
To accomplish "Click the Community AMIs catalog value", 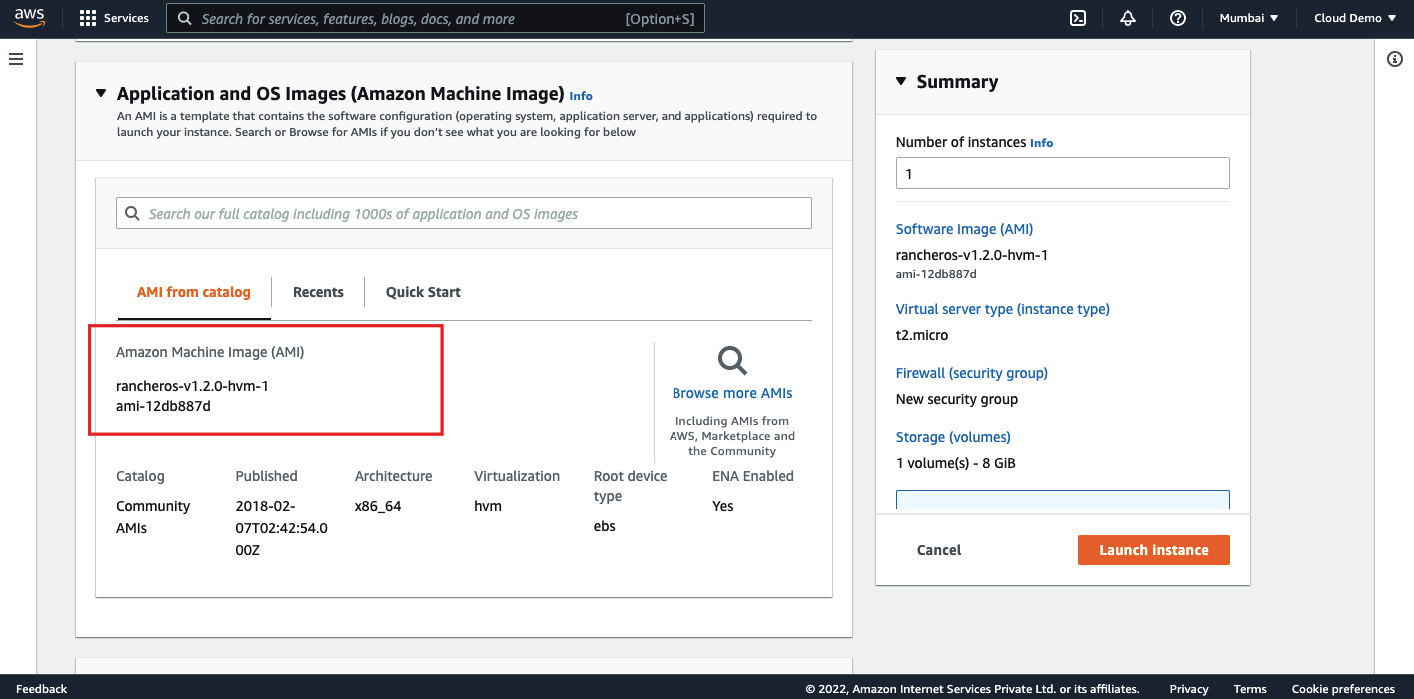I will [x=153, y=517].
